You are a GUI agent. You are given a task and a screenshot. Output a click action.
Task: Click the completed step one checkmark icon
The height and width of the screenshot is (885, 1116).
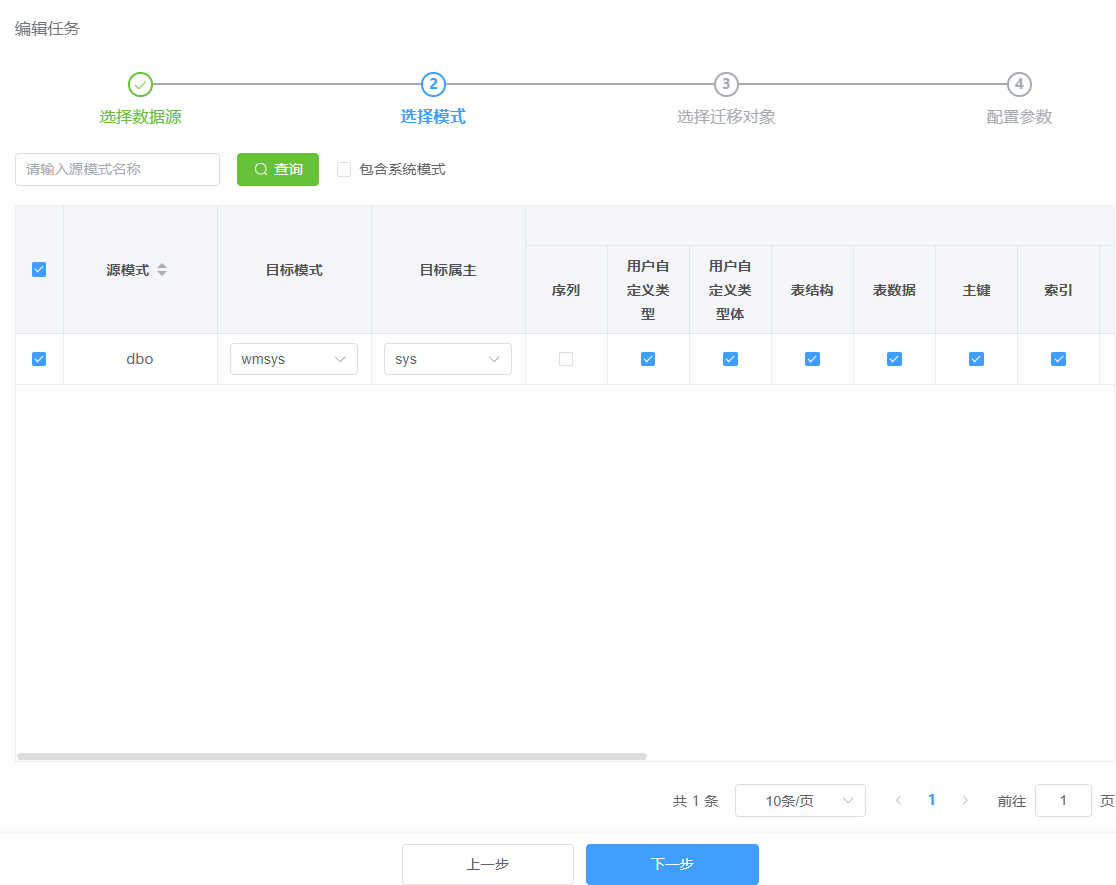tap(140, 84)
